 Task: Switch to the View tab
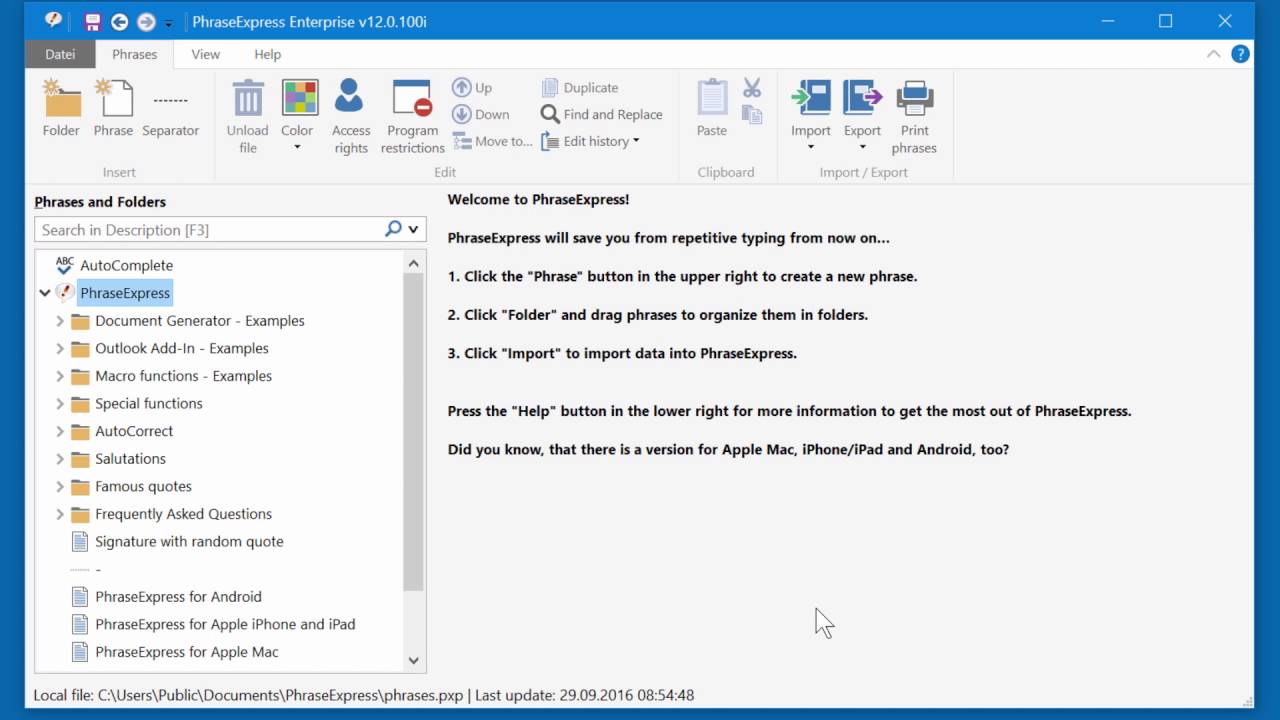(x=205, y=55)
